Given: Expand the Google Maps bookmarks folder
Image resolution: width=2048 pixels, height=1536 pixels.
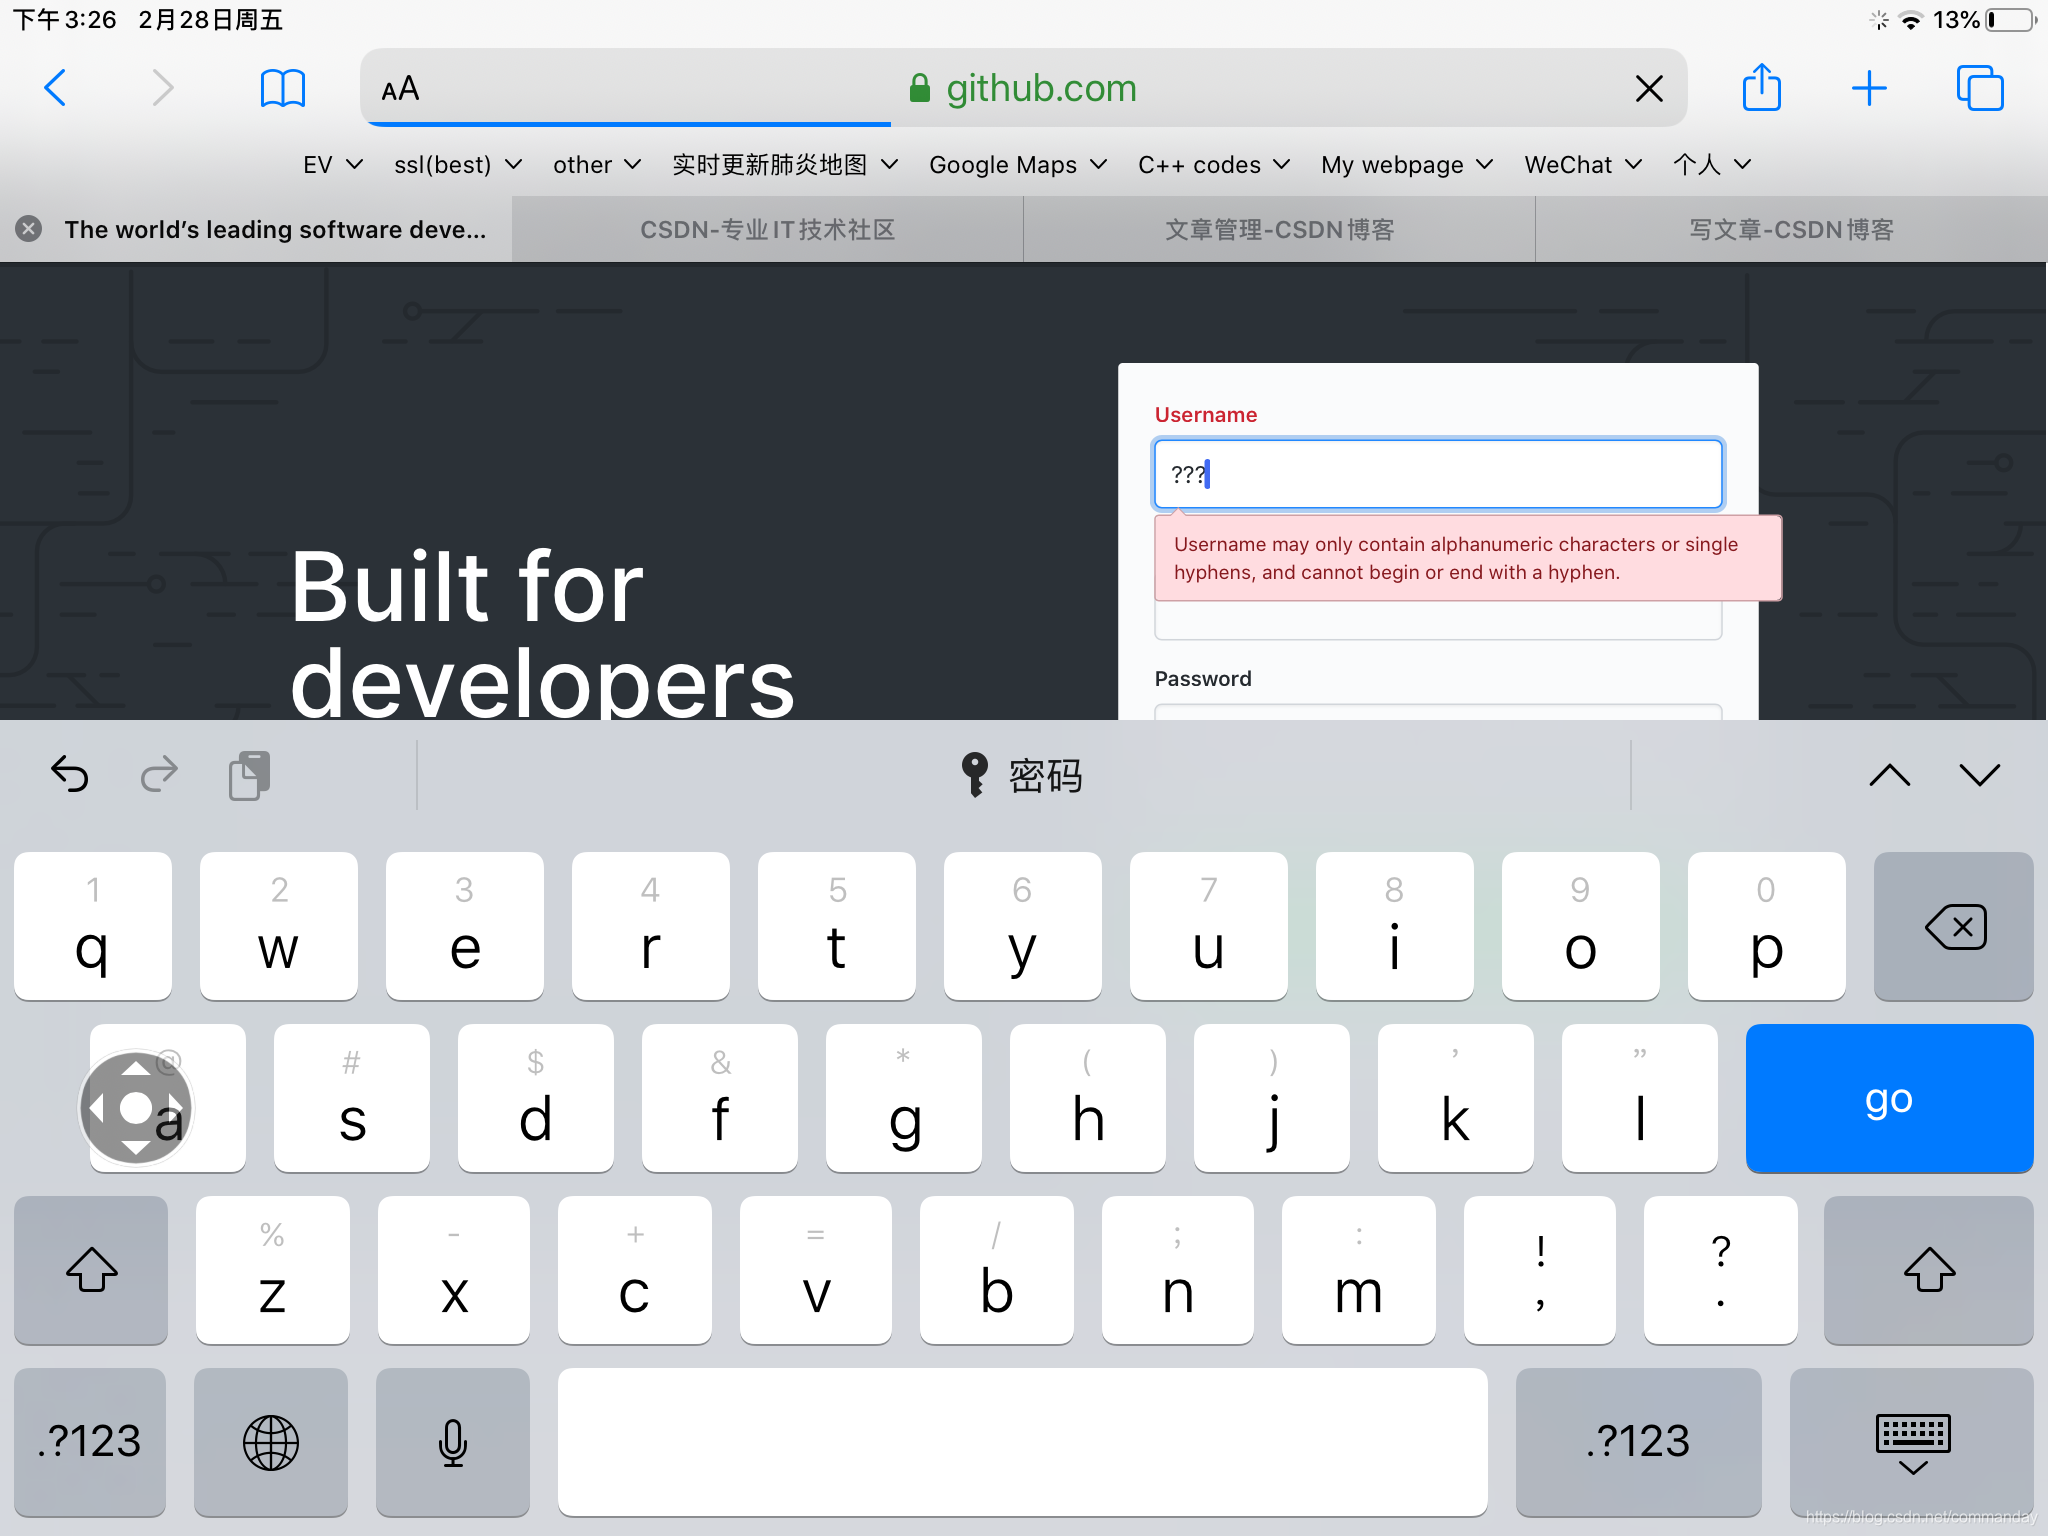Looking at the screenshot, I should [1018, 164].
